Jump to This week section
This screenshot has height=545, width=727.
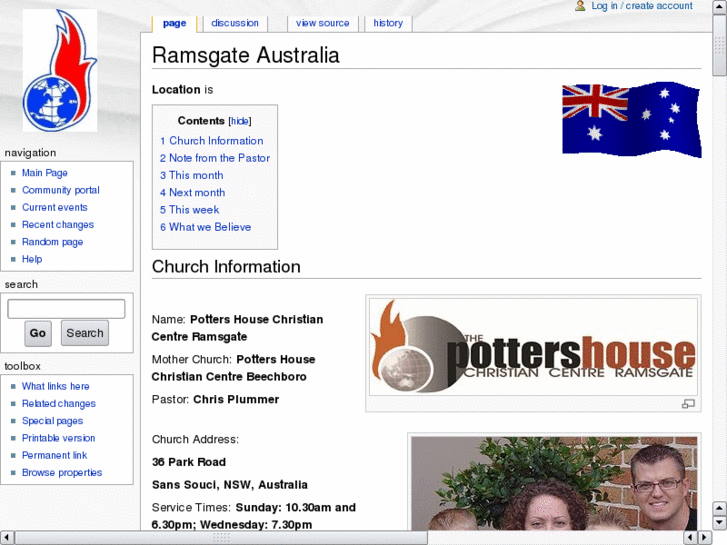click(x=189, y=210)
